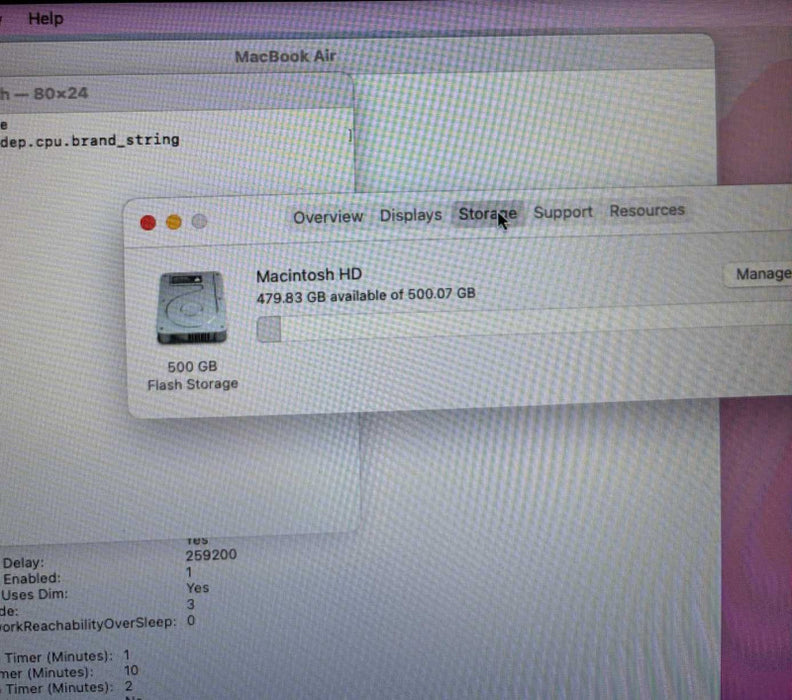Click the Terminal title showing 80×24
The width and height of the screenshot is (792, 700).
[44, 93]
